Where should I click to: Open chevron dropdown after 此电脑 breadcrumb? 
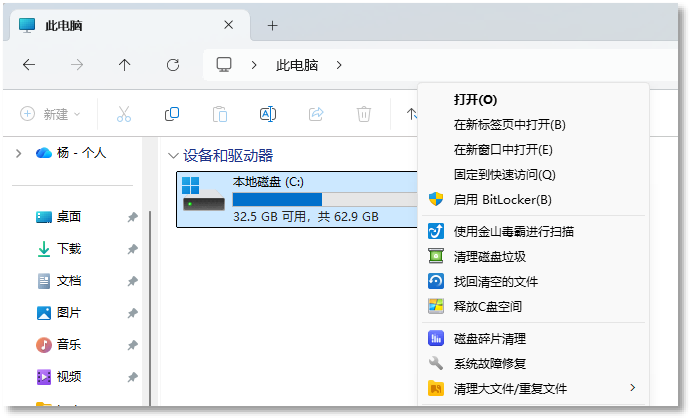click(339, 65)
